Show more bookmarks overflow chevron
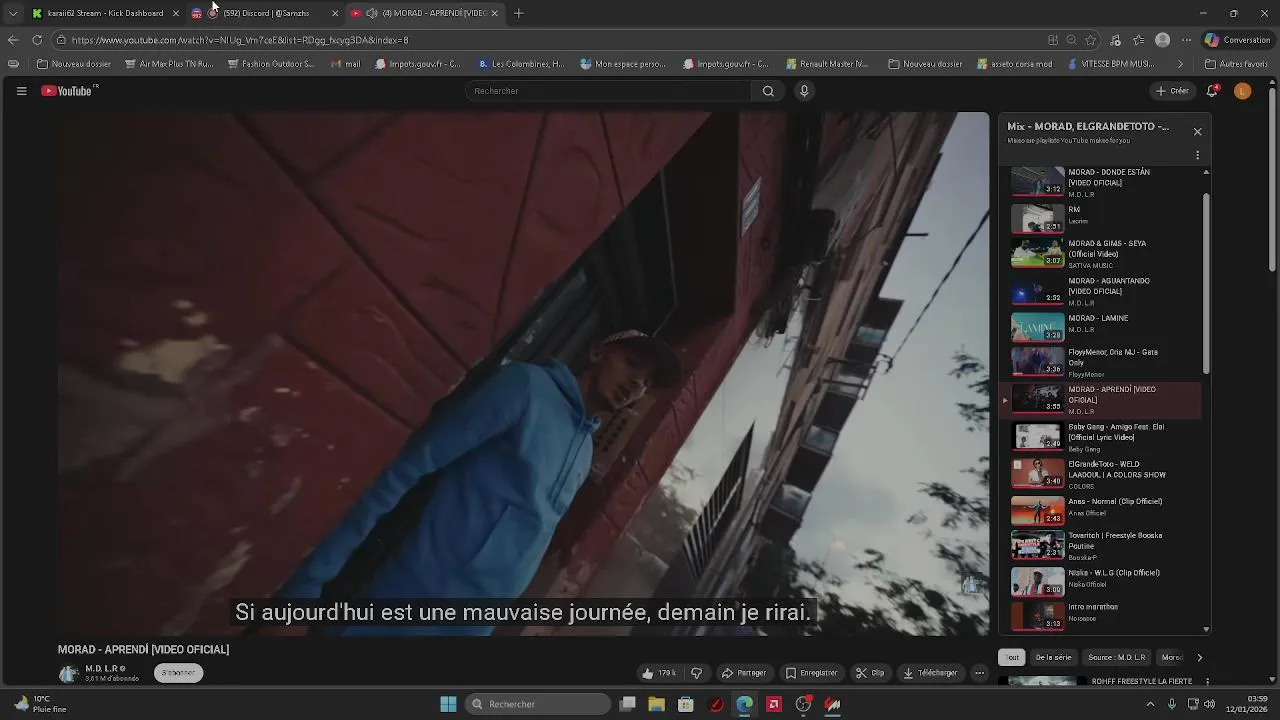 [x=1180, y=64]
